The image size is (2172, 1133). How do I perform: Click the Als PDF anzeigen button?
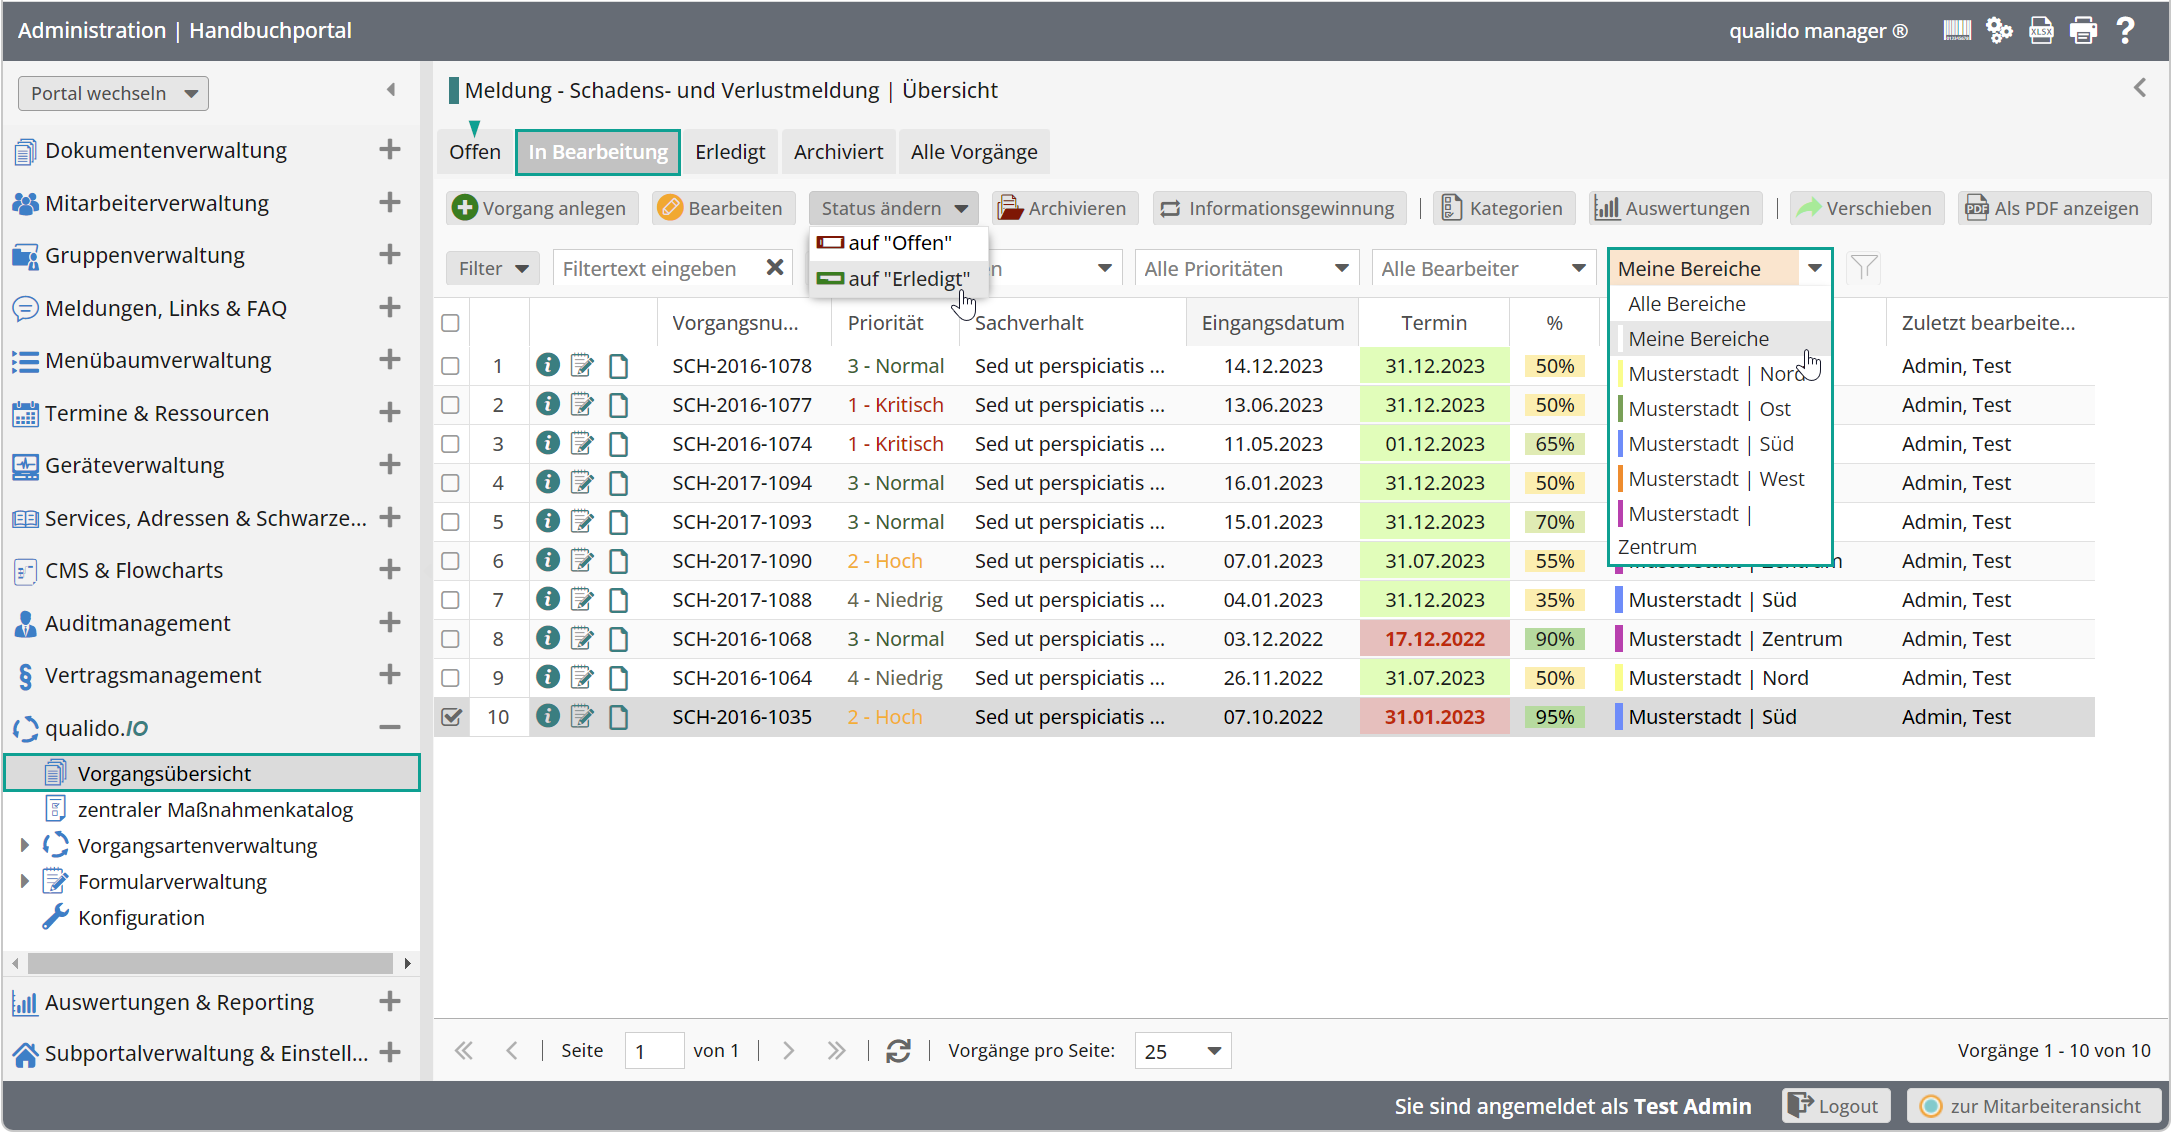point(2053,208)
